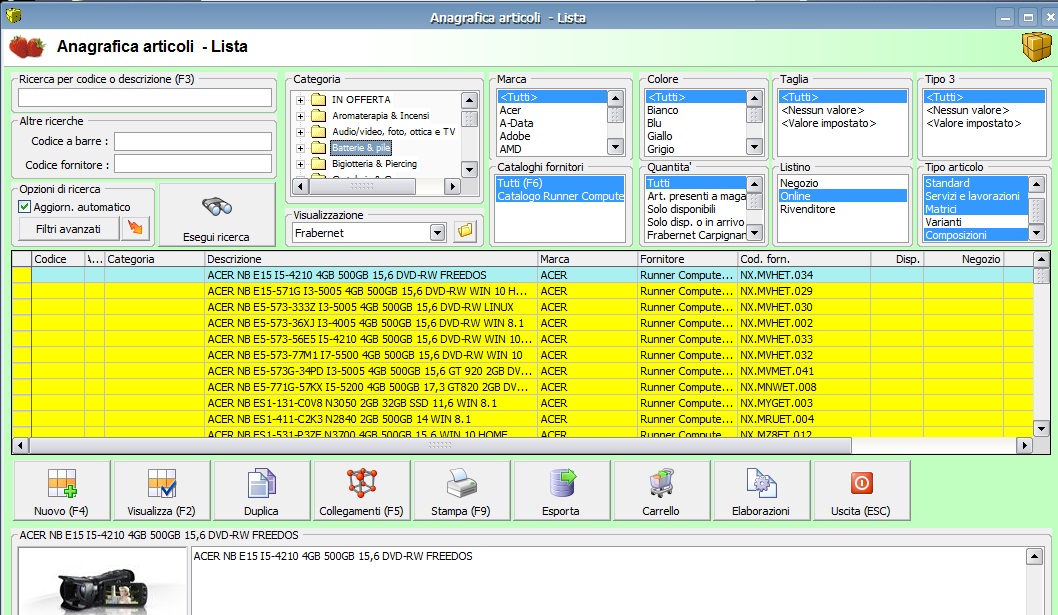Click the strawberry logo icon
Viewport: 1058px width, 615px height.
point(26,47)
